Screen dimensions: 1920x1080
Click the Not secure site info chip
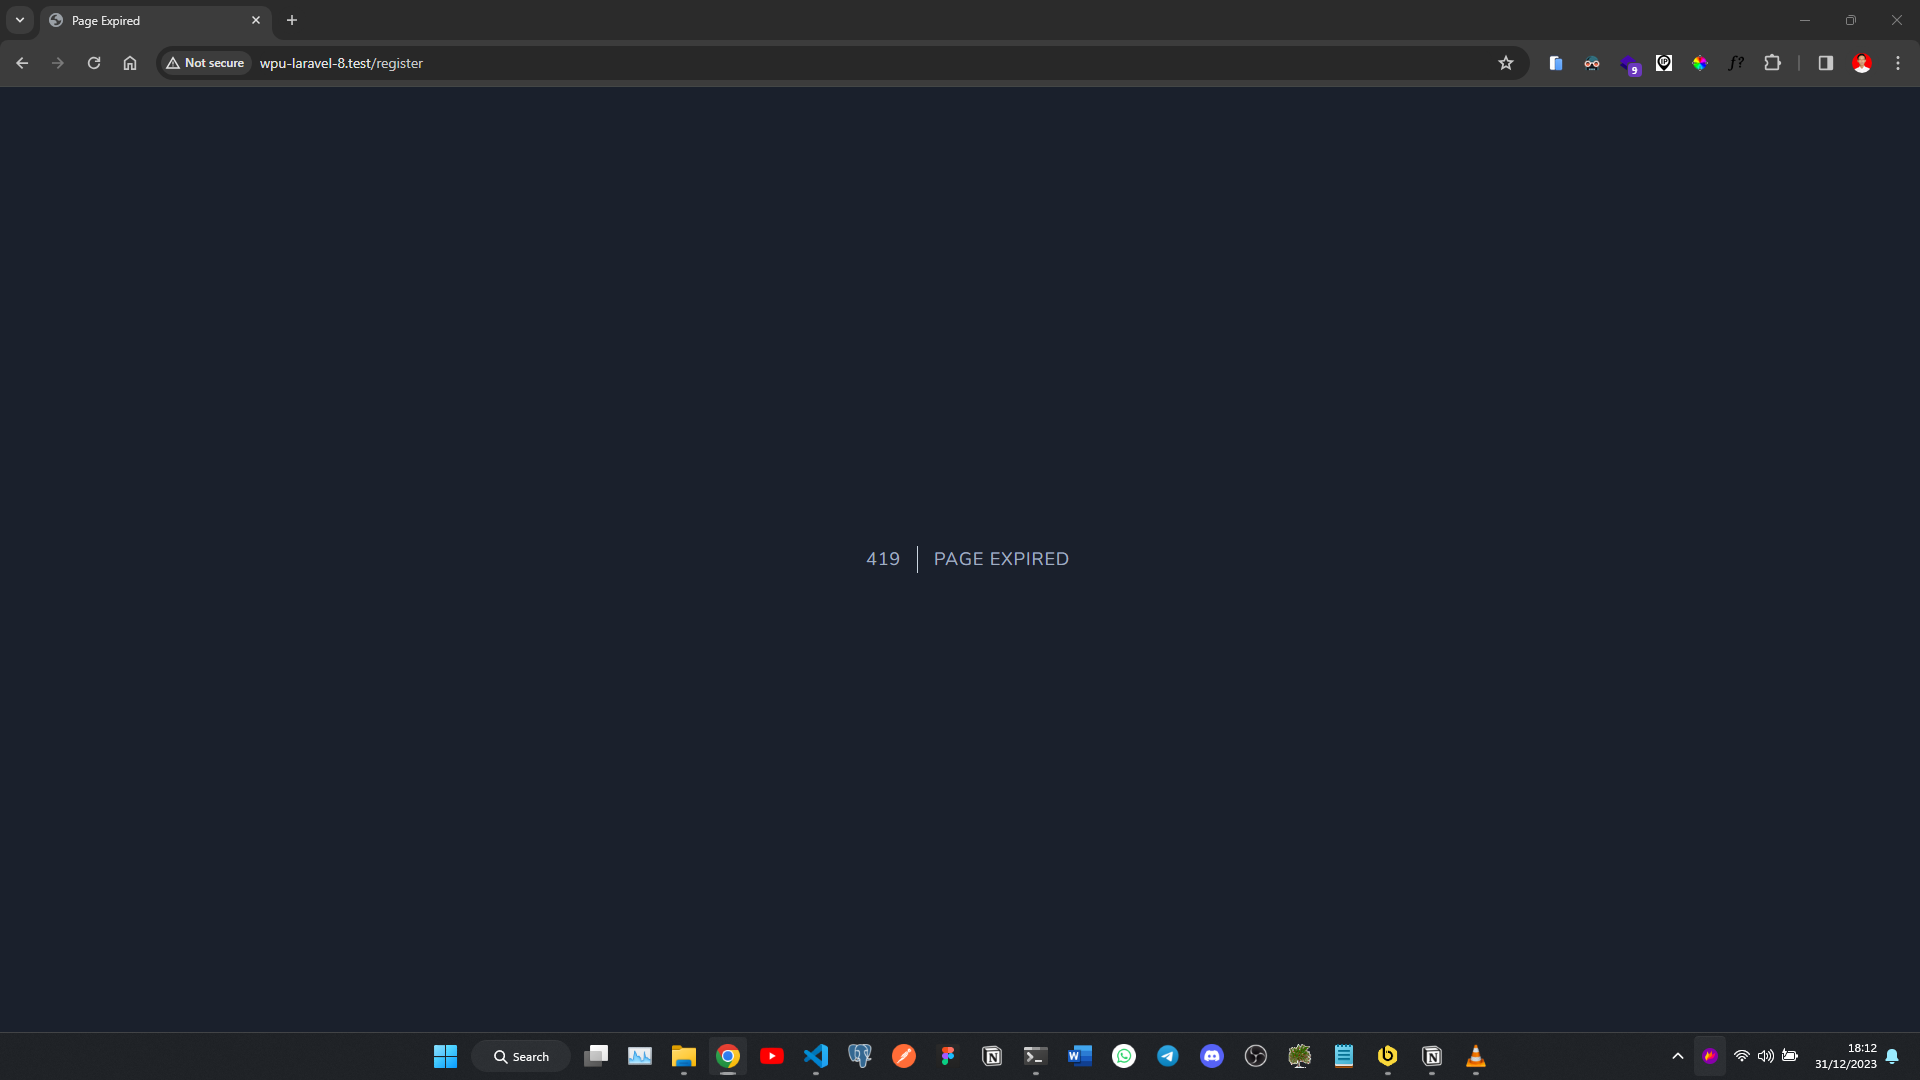click(205, 63)
